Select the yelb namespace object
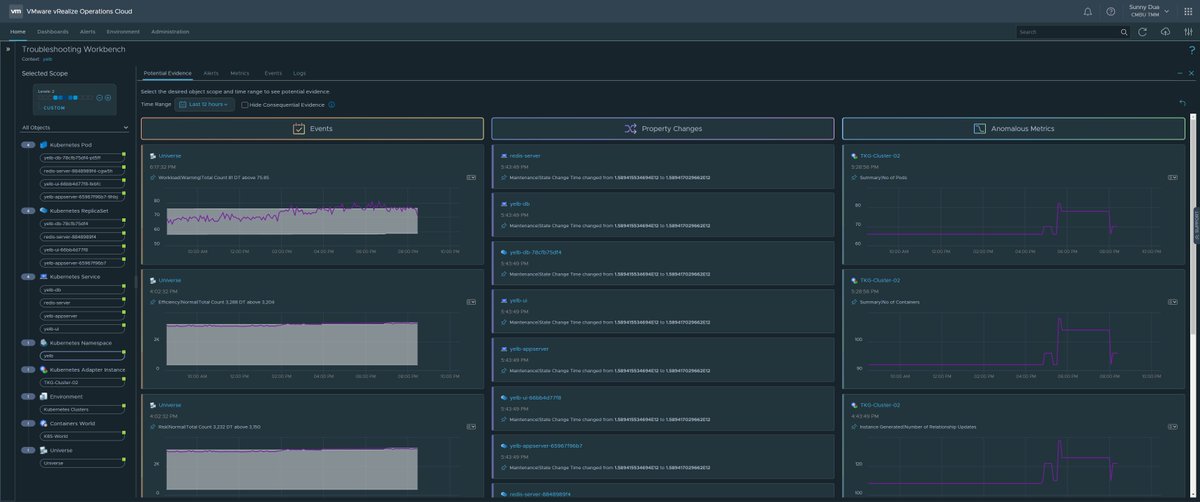Image resolution: width=1200 pixels, height=502 pixels. click(80, 355)
